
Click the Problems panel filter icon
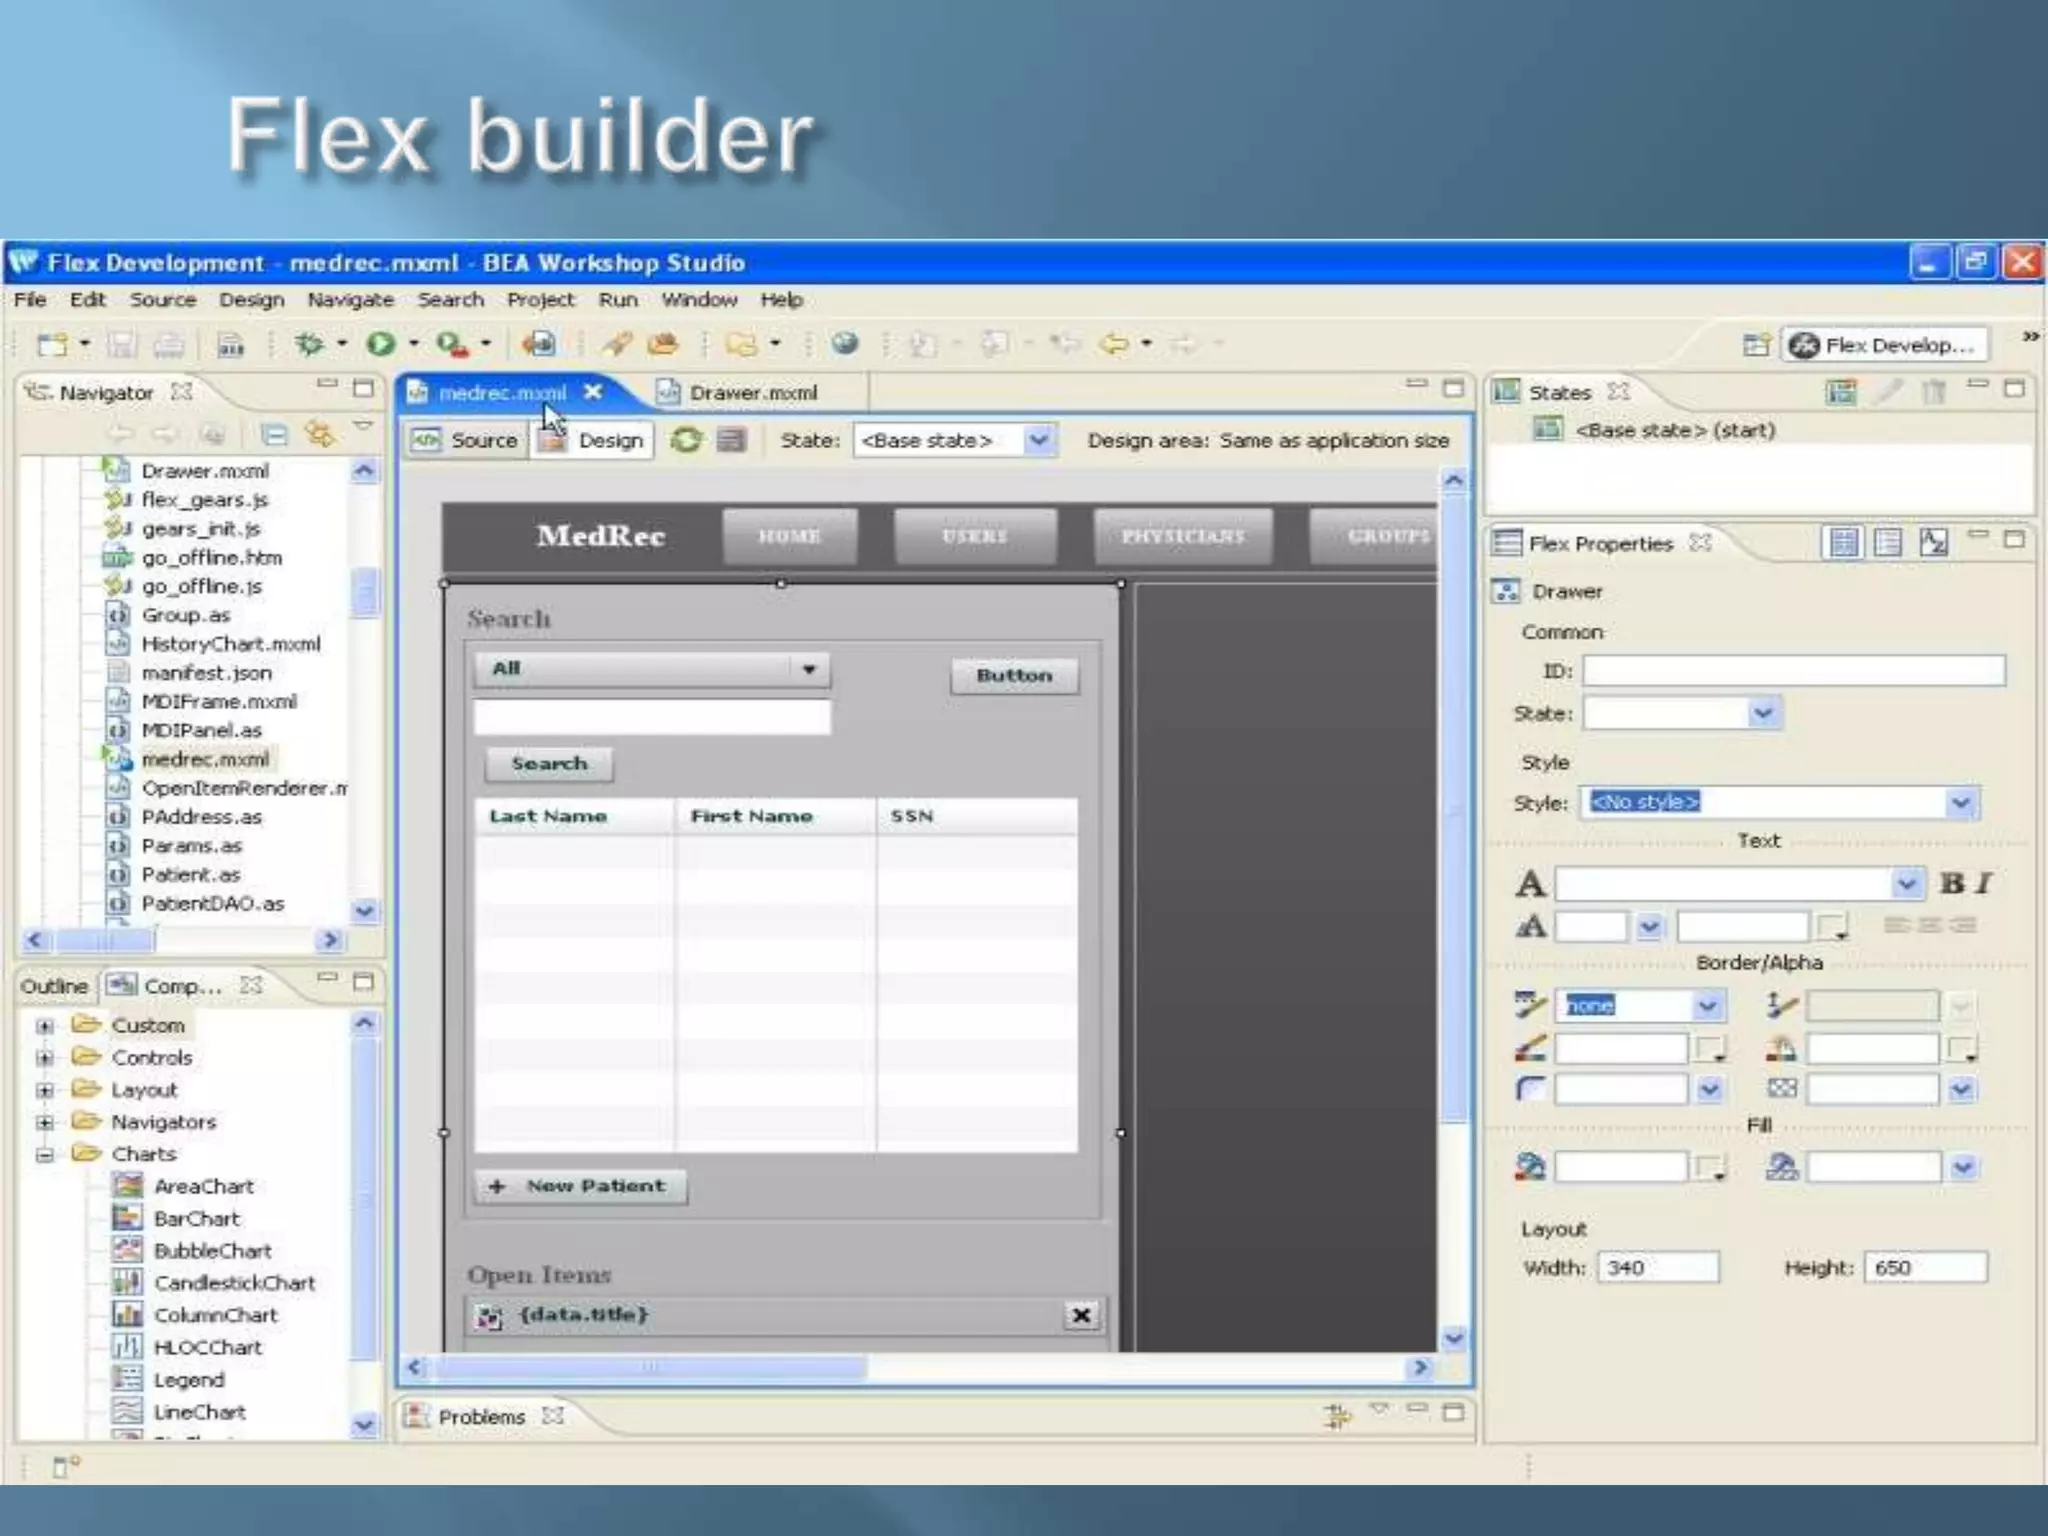(x=1337, y=1416)
